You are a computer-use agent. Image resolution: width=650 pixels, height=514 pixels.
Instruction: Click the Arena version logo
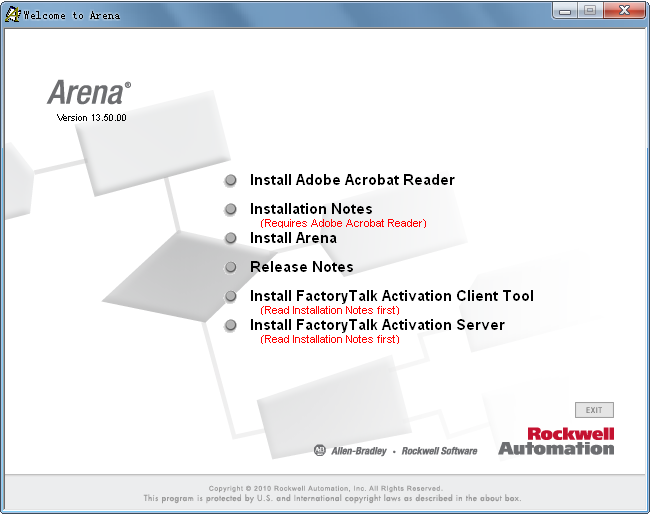coord(90,101)
